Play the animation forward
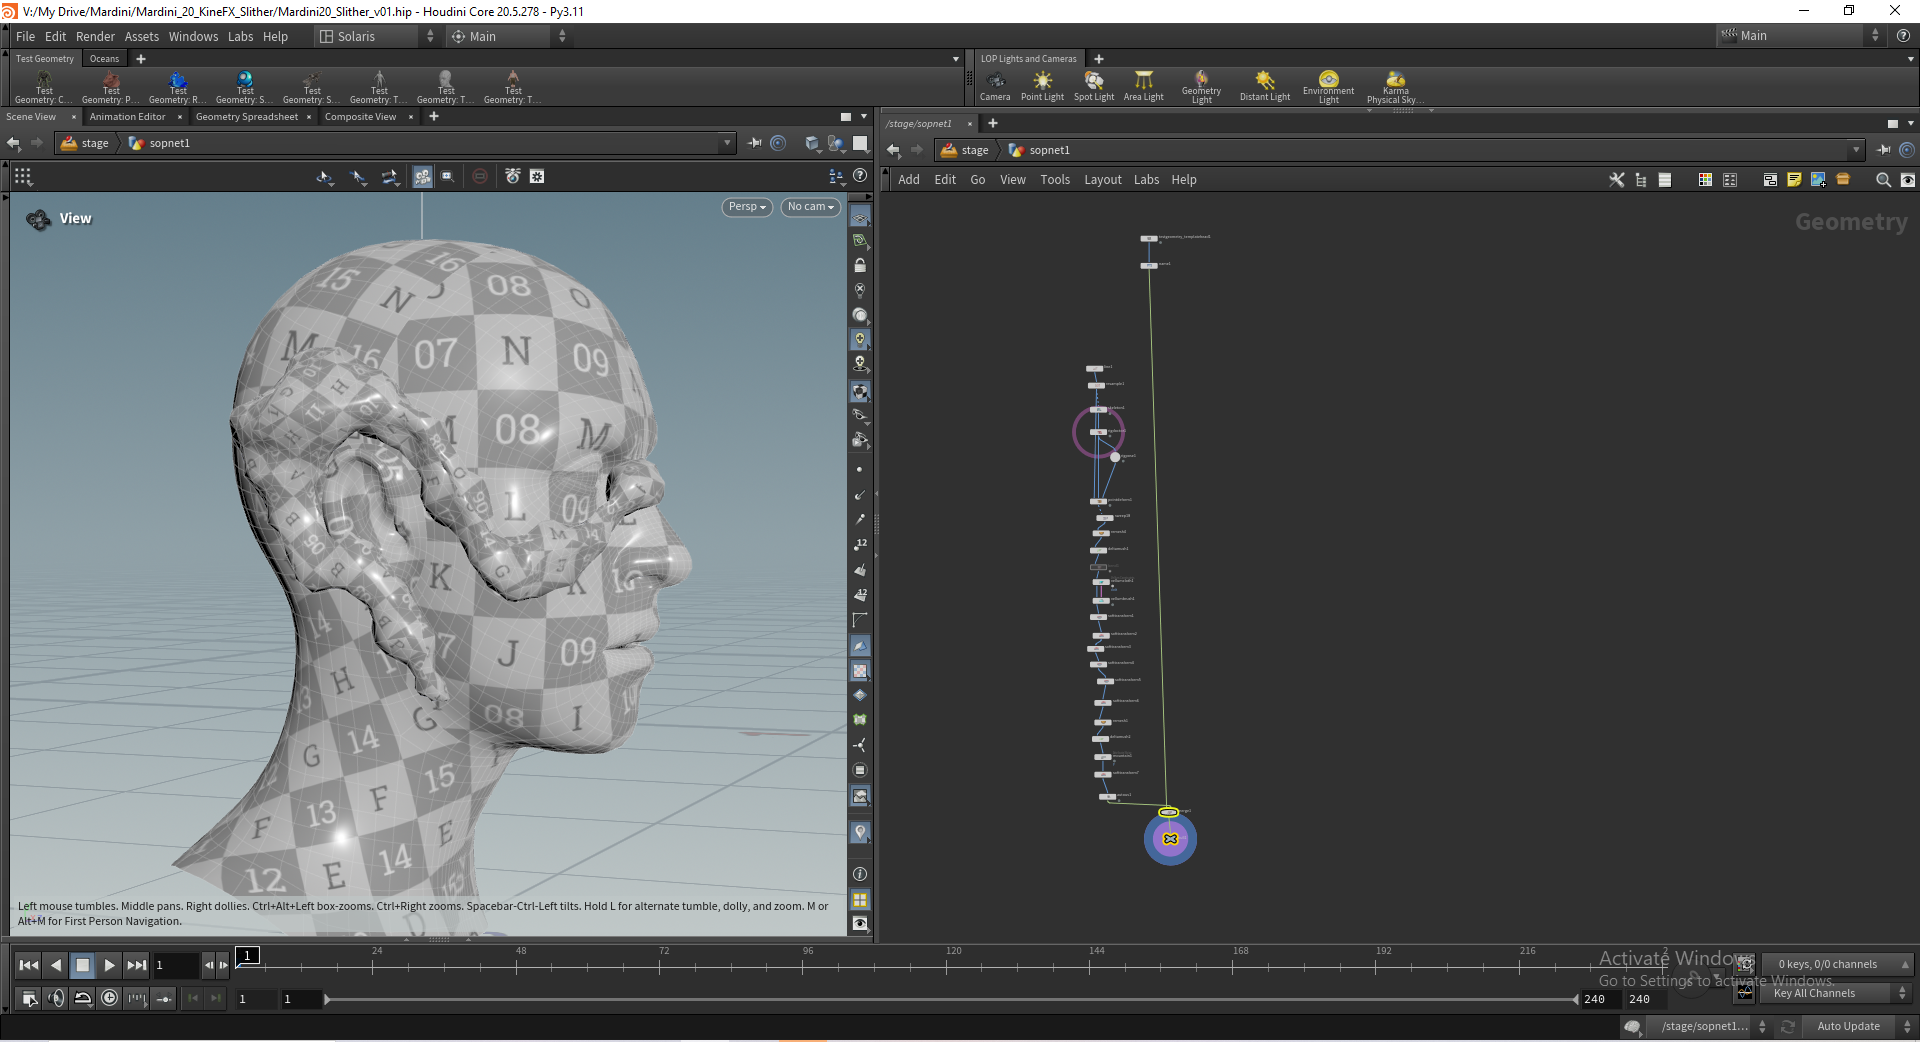 point(110,965)
